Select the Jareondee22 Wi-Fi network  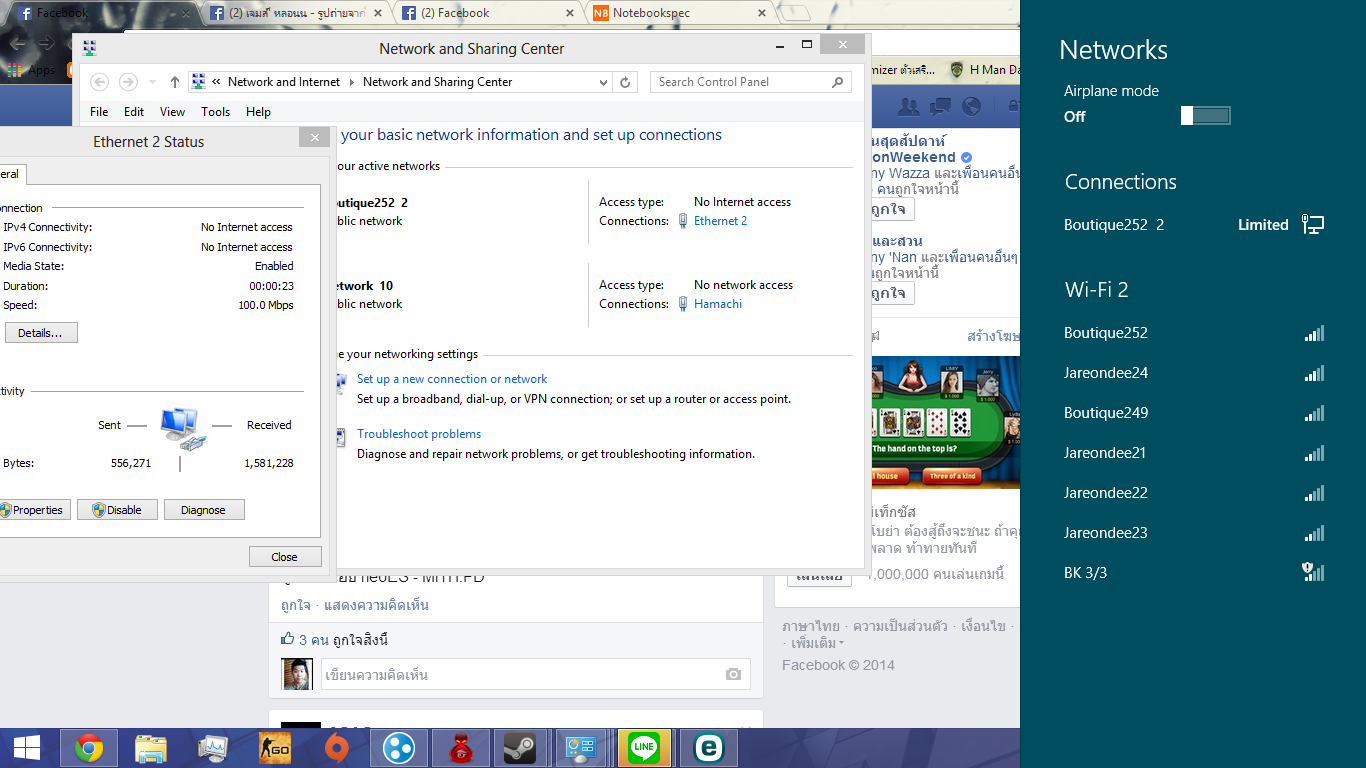pos(1193,493)
